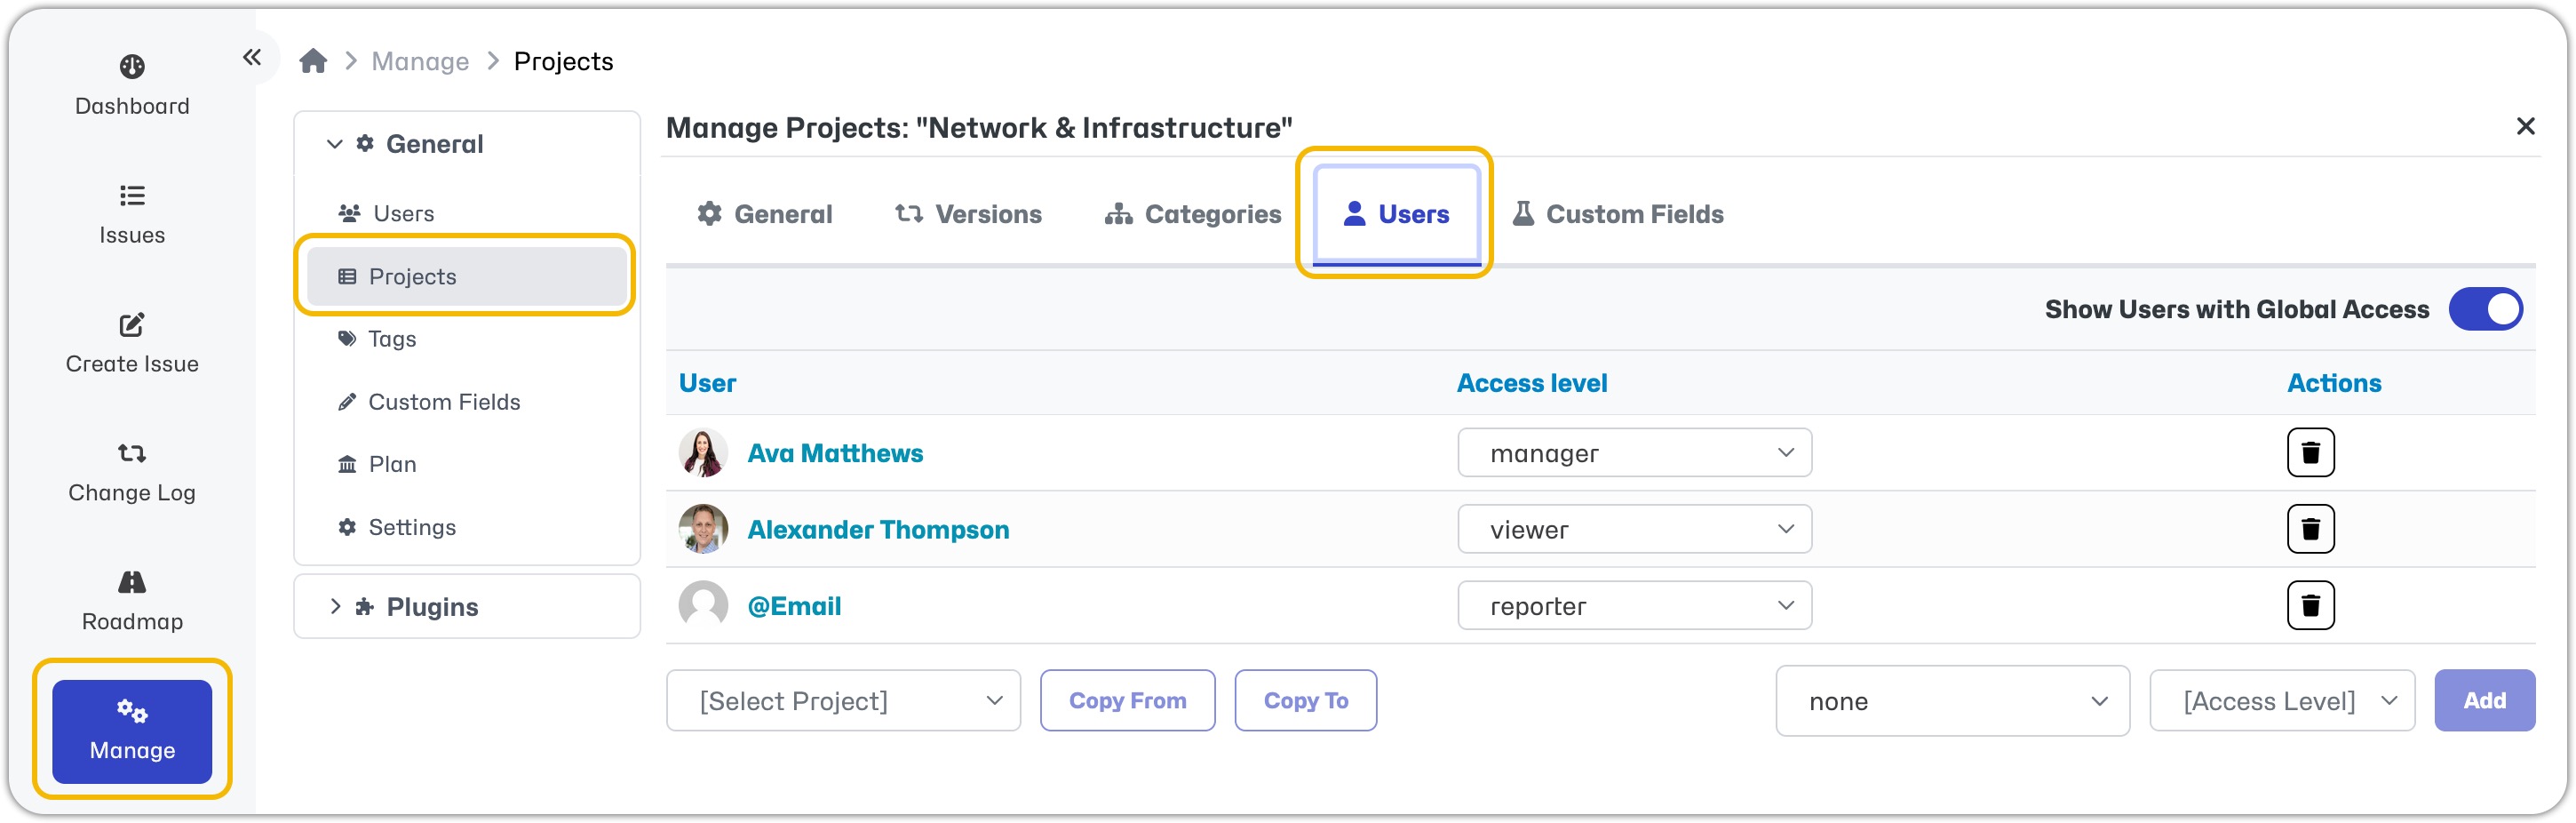Open the Select Project dropdown
Viewport: 2576px width, 823px height.
pyautogui.click(x=843, y=701)
